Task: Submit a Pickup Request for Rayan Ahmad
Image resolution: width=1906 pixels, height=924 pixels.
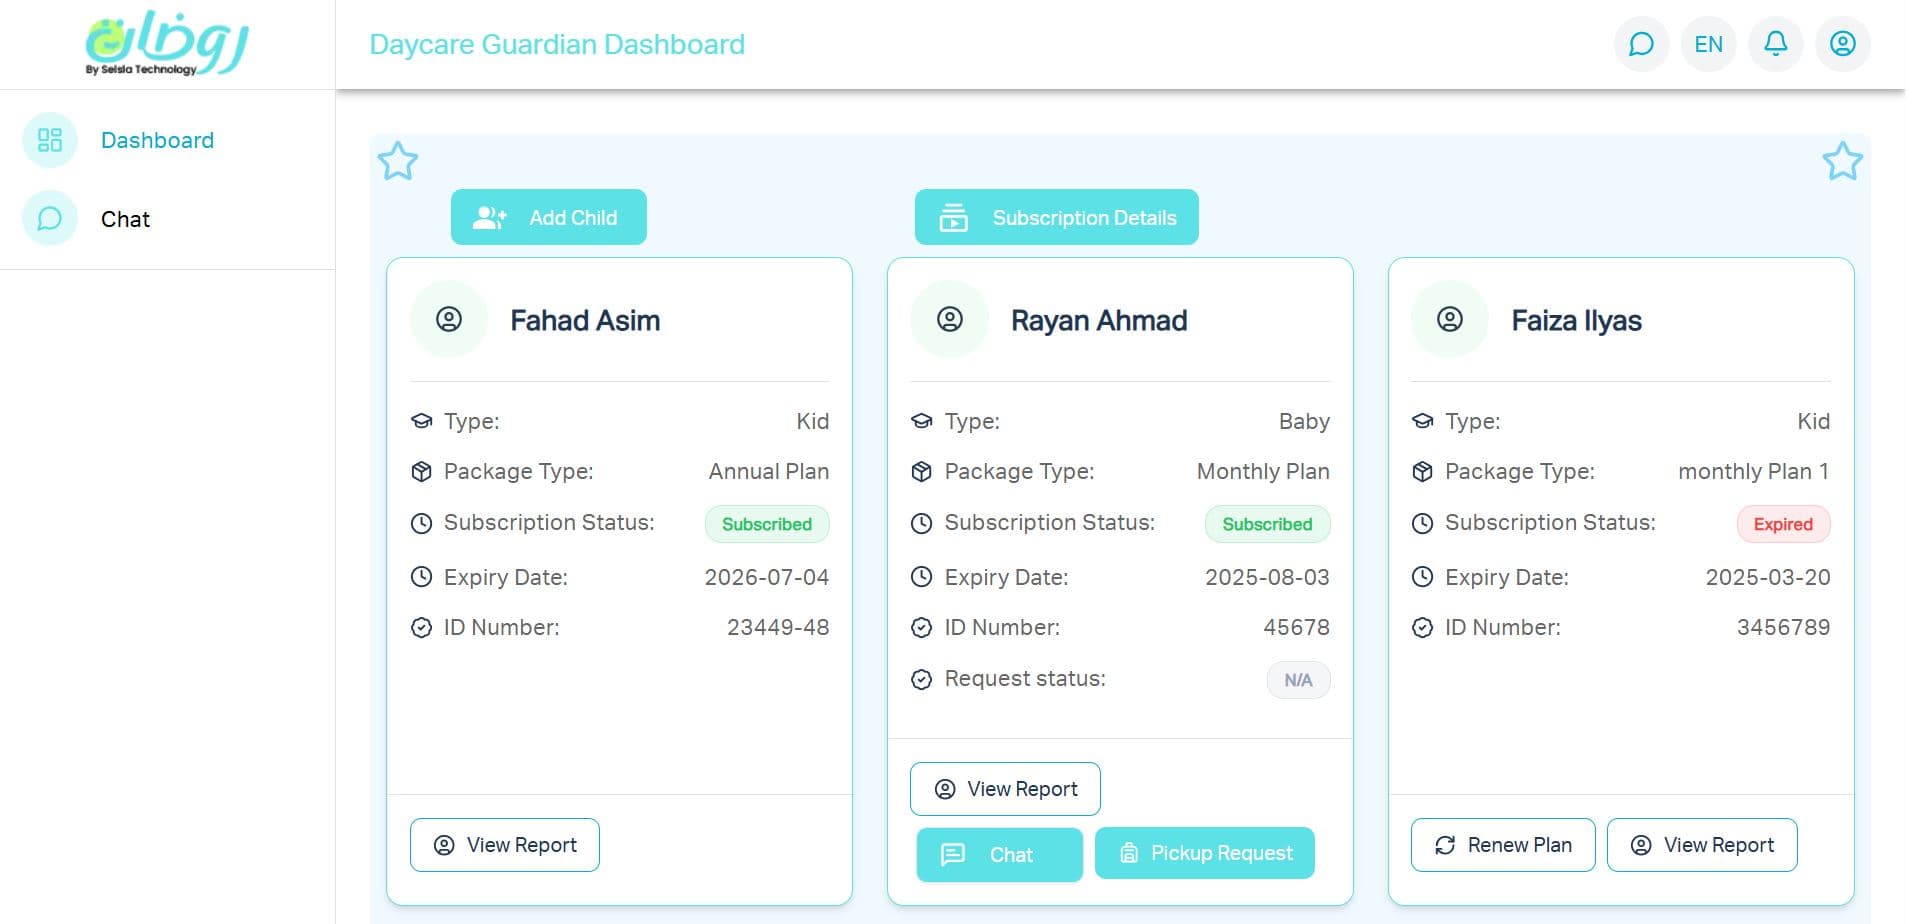Action: [1204, 853]
